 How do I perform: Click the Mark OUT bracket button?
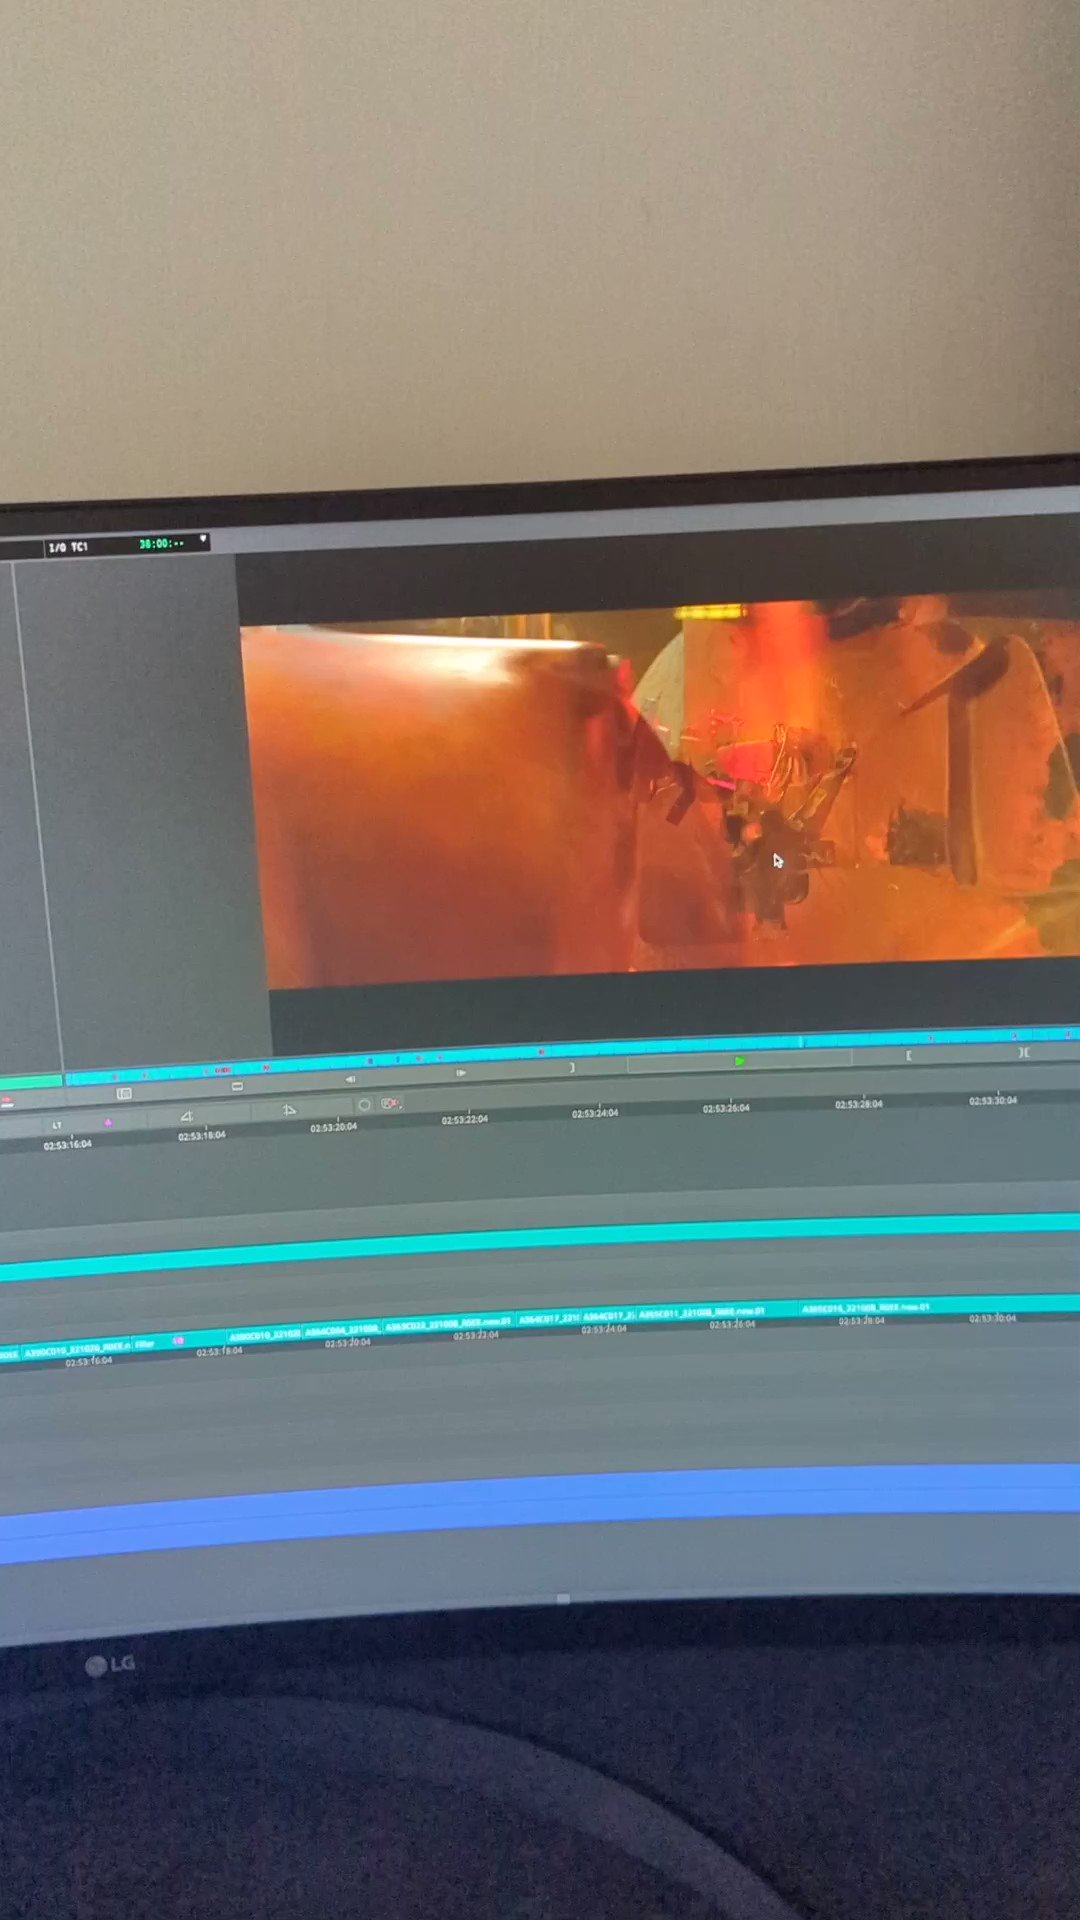click(x=572, y=1067)
